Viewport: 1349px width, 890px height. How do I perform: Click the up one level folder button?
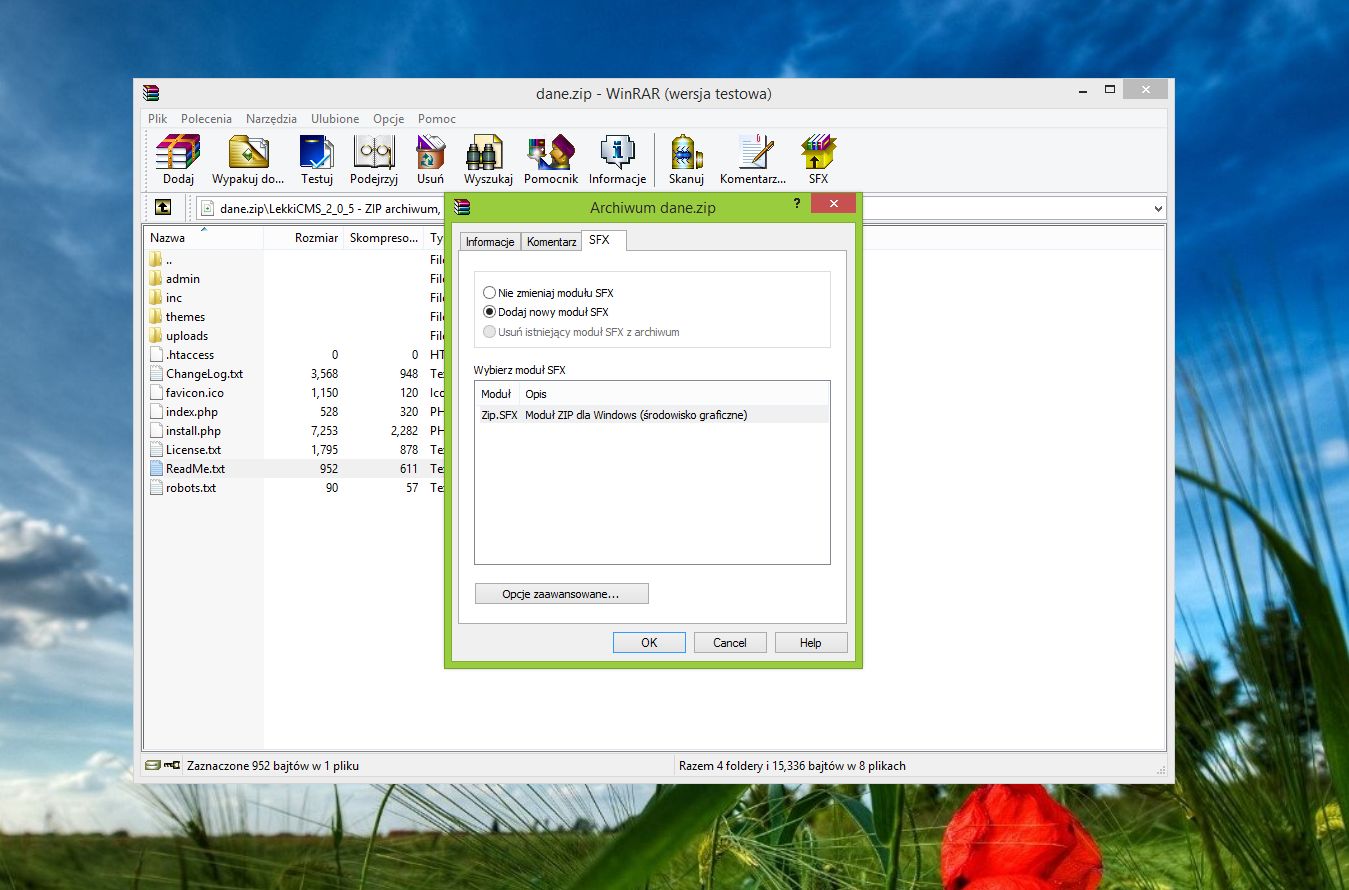coord(163,208)
